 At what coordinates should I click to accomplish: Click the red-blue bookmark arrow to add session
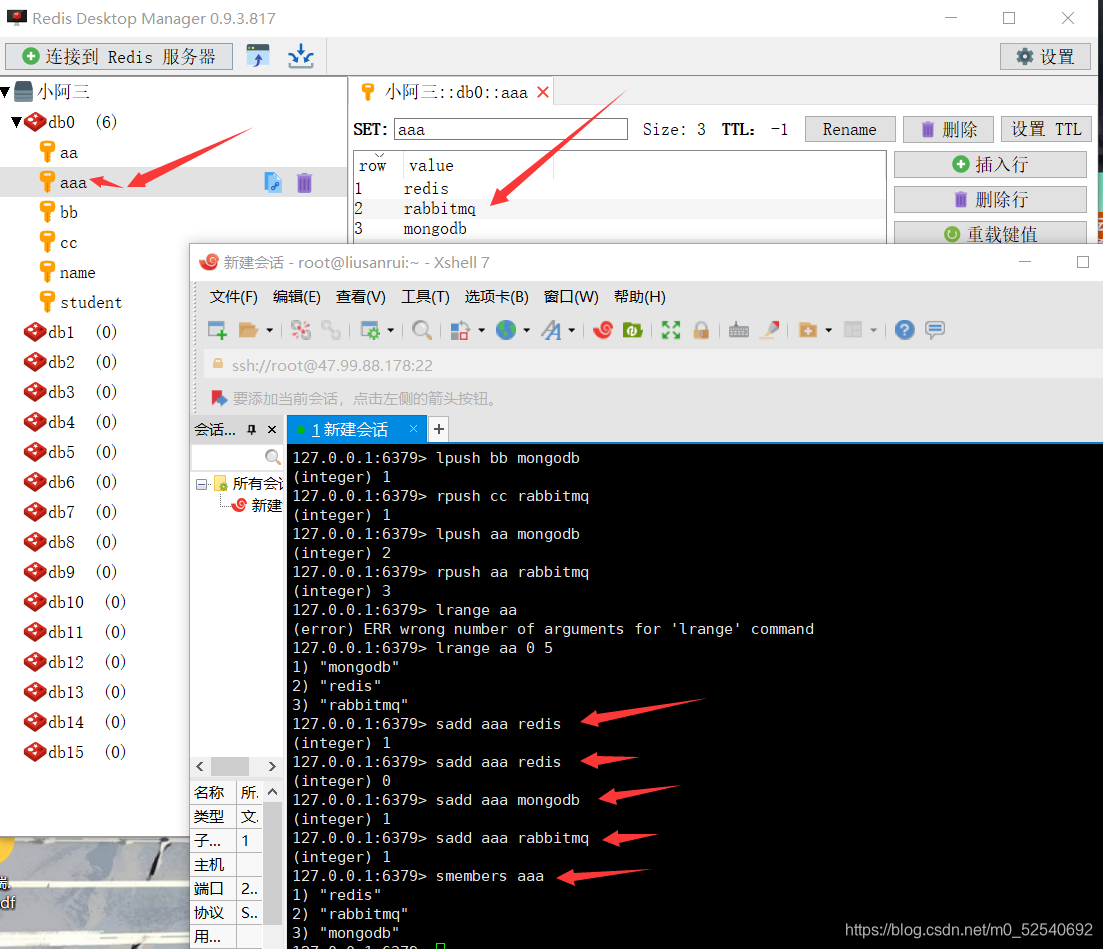click(x=219, y=399)
